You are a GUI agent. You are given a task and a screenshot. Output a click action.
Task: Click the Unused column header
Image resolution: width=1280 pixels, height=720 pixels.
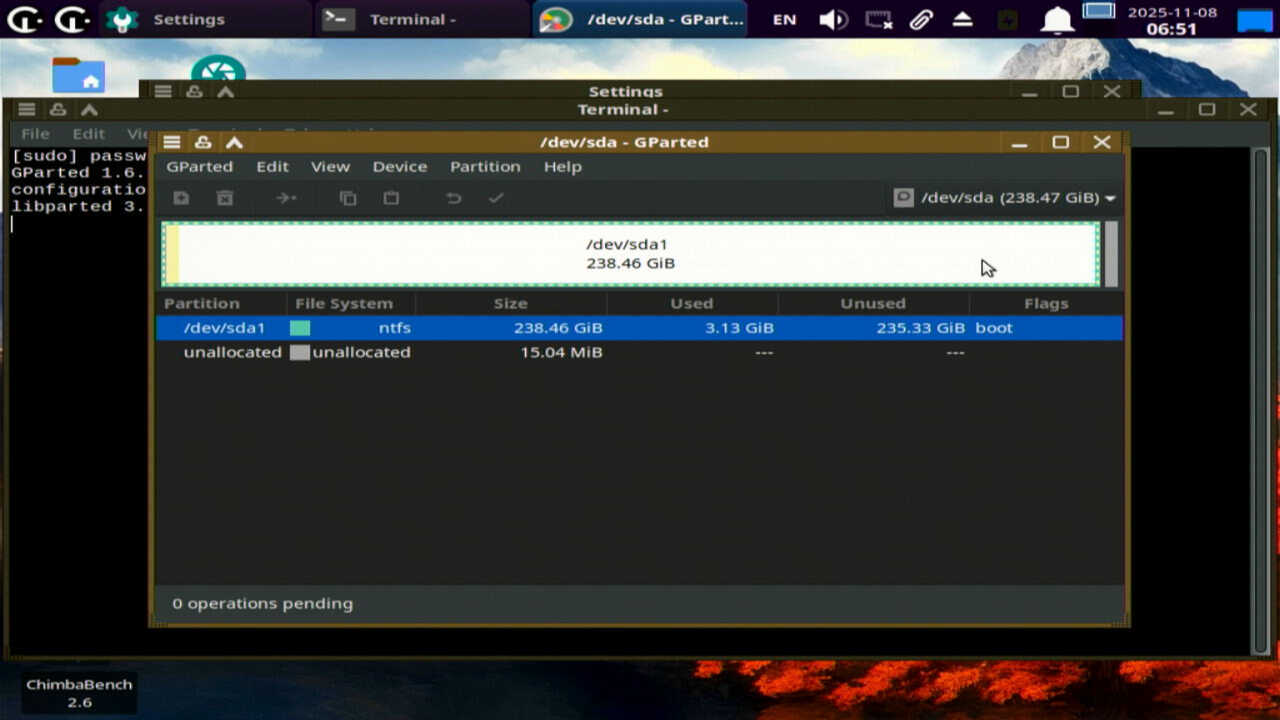873,303
